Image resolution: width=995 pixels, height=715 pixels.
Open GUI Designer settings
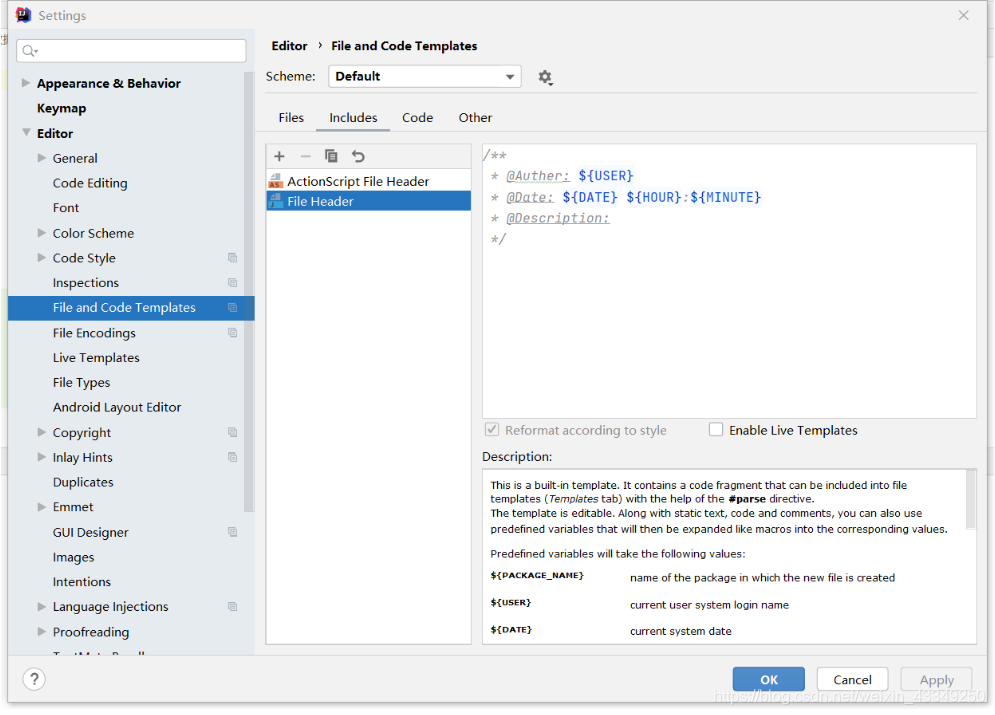tap(91, 532)
